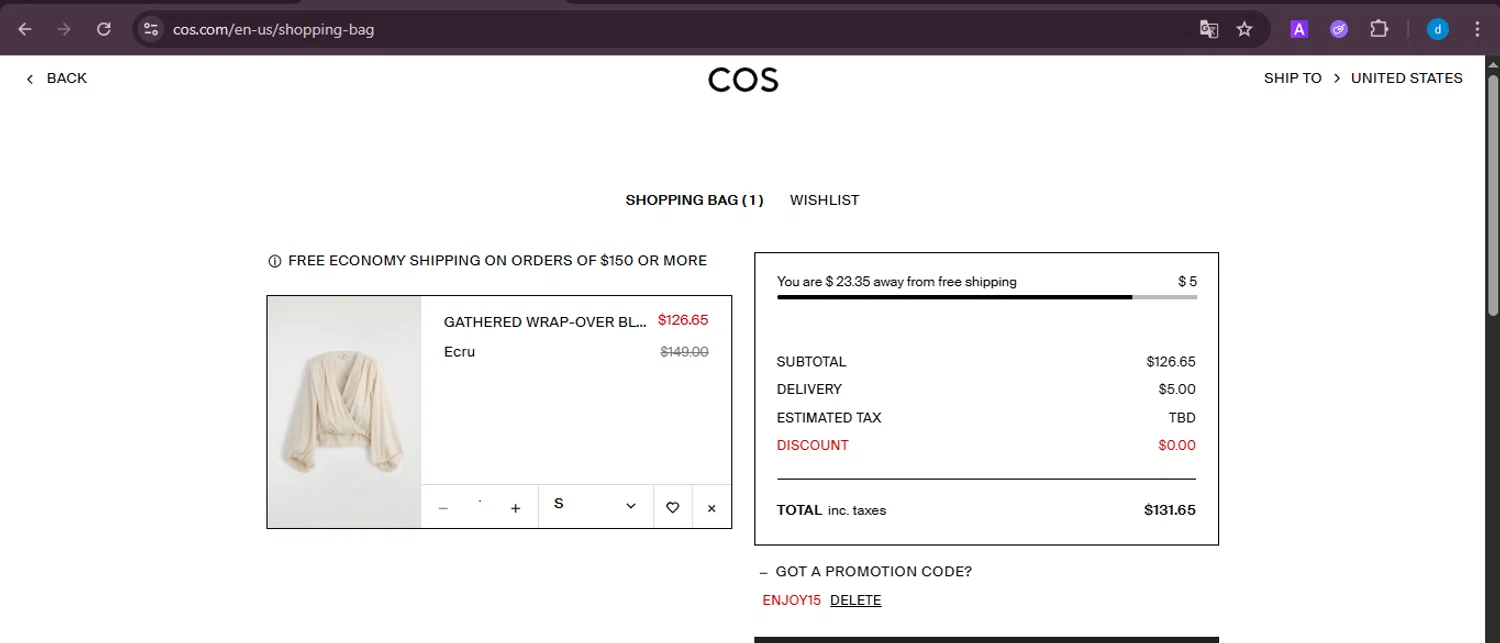The width and height of the screenshot is (1500, 643).
Task: Delete the ENJOY15 promotion code
Action: tap(856, 600)
